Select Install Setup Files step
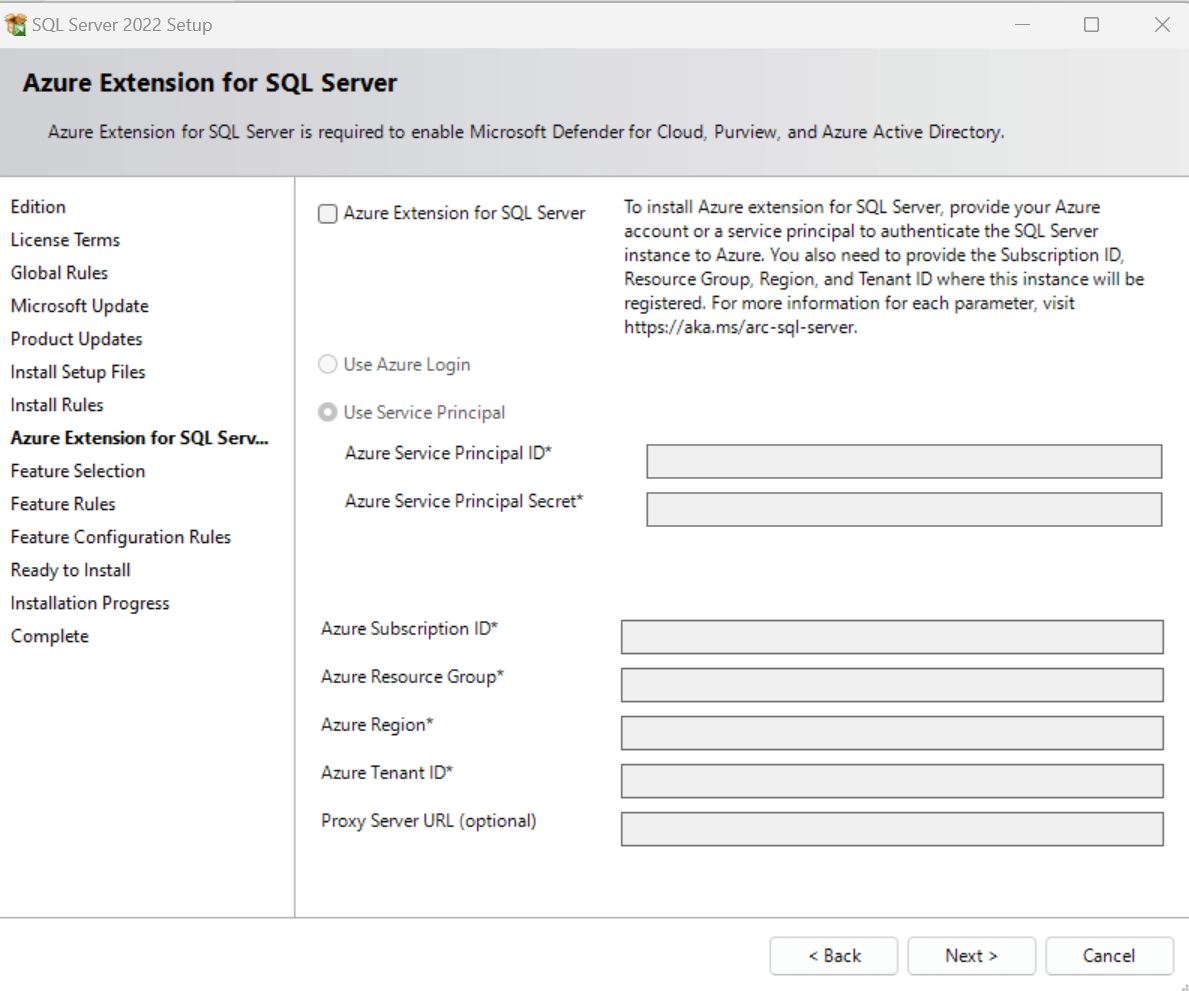The height and width of the screenshot is (991, 1189). pyautogui.click(x=78, y=372)
